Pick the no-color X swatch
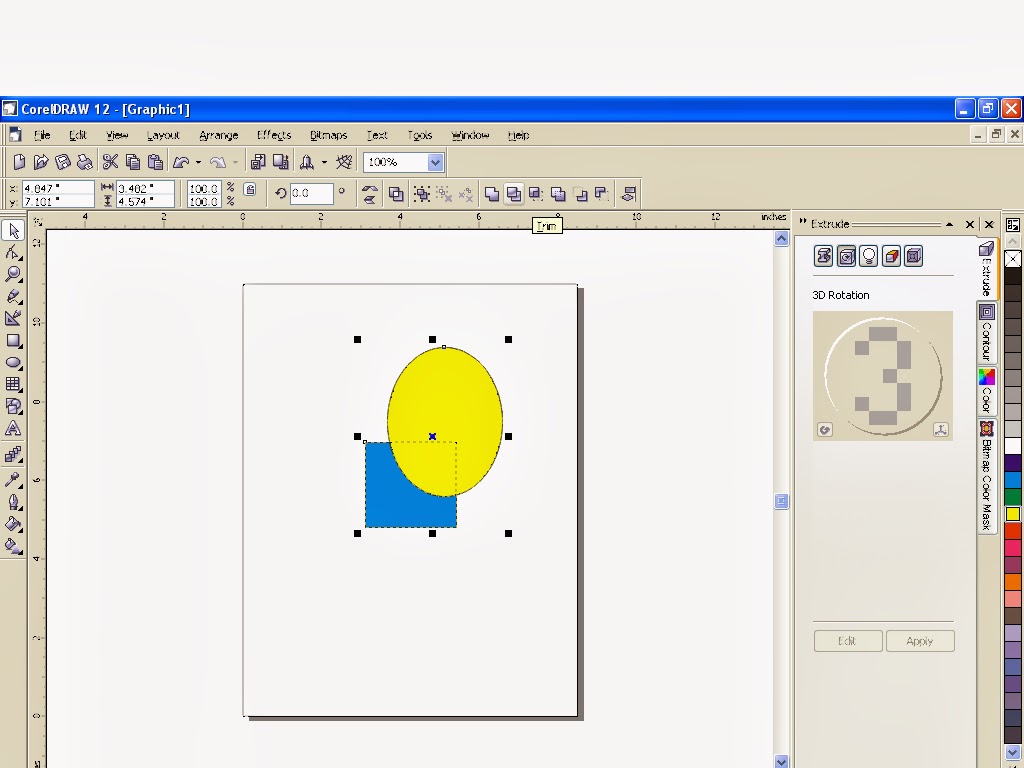Screen dimensions: 1024x768 [1013, 259]
